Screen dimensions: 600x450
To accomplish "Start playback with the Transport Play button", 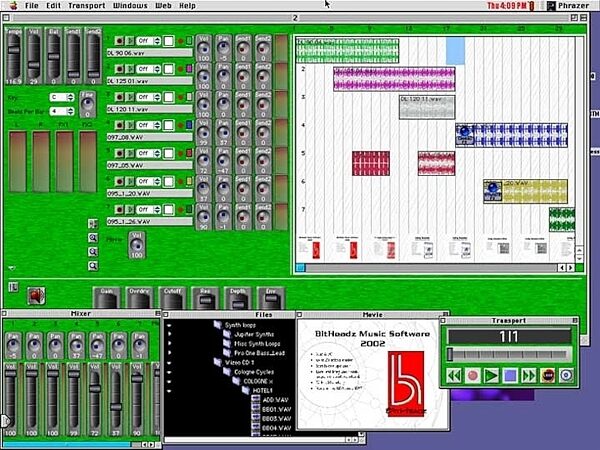I will click(491, 375).
